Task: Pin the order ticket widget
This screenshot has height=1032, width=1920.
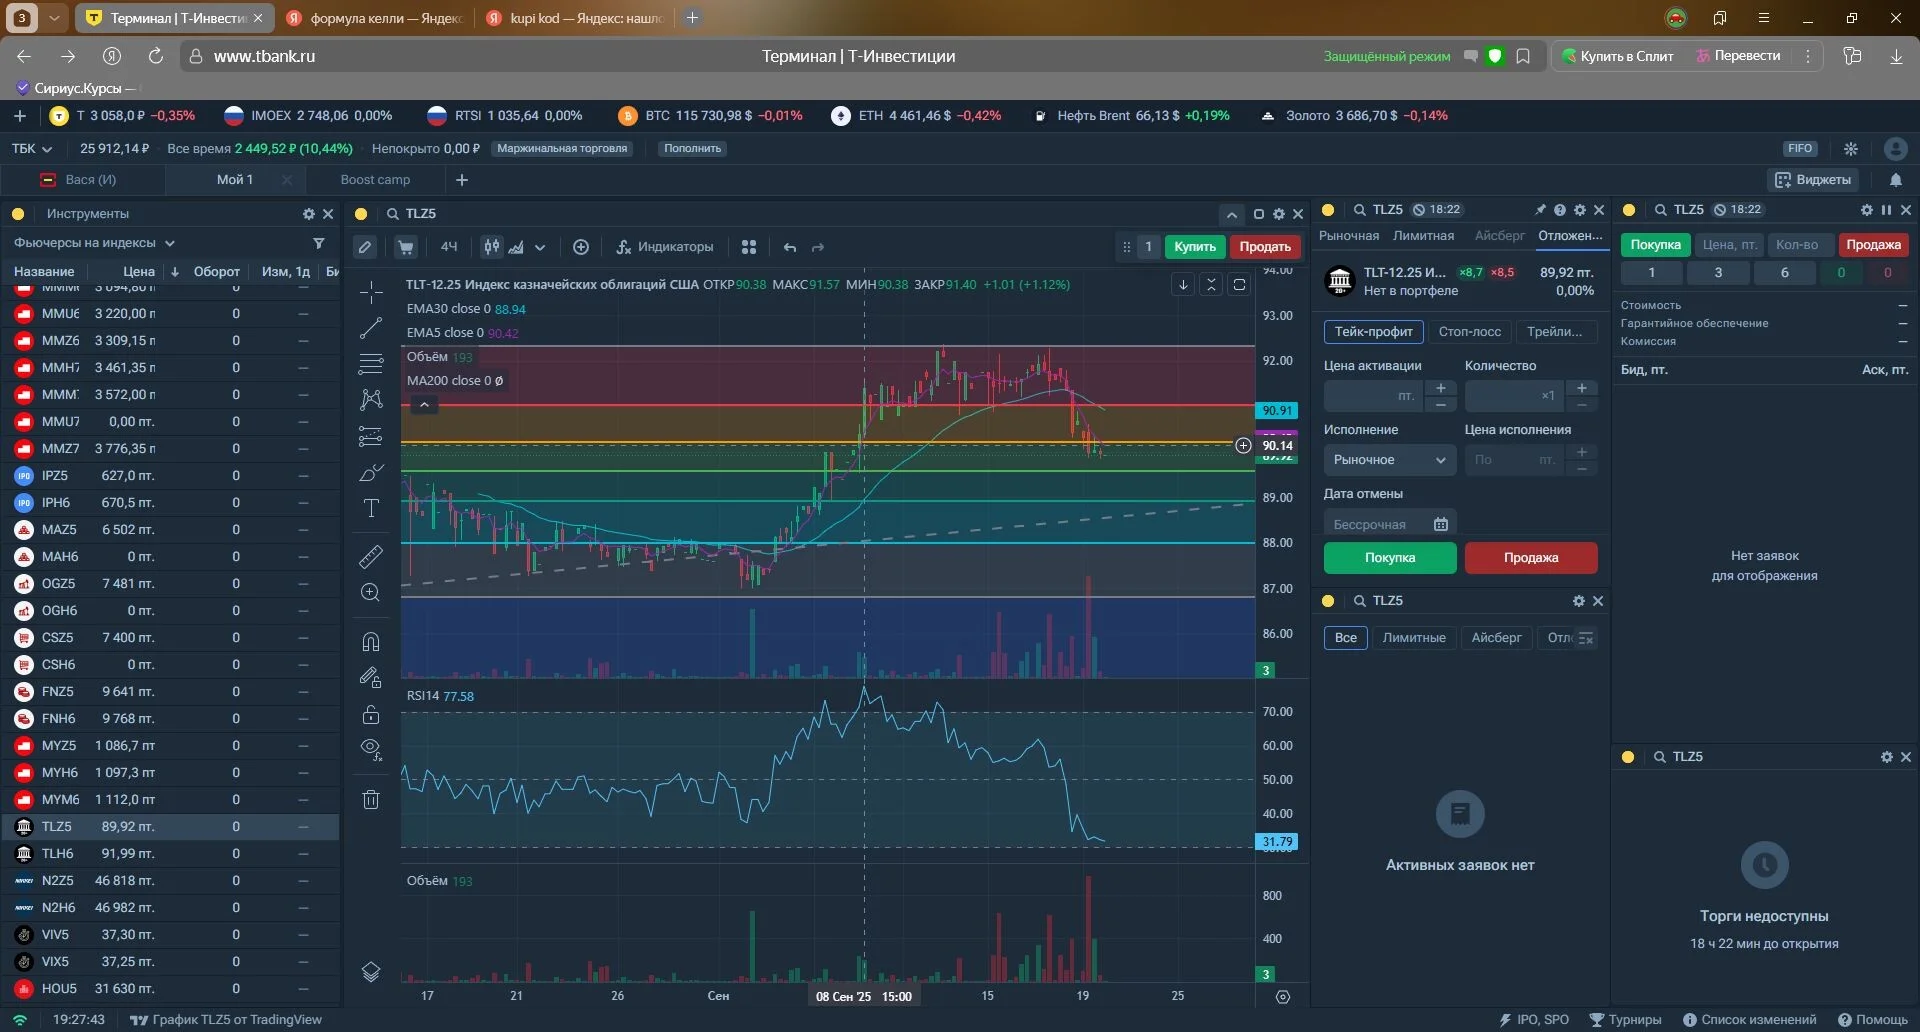Action: (x=1540, y=210)
